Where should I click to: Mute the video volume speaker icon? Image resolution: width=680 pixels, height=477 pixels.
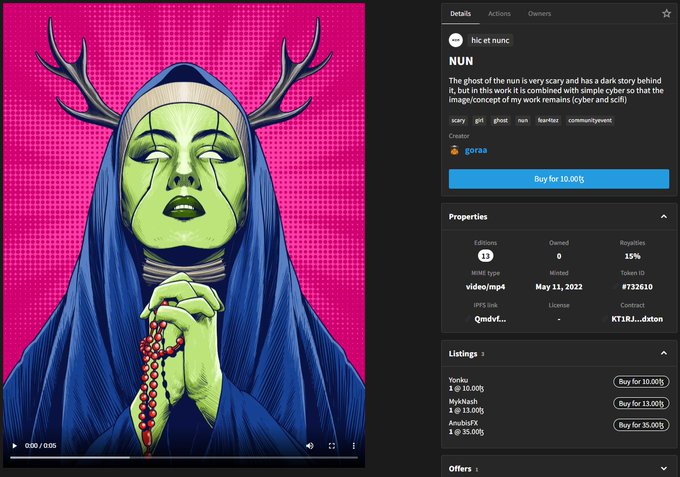(x=310, y=446)
